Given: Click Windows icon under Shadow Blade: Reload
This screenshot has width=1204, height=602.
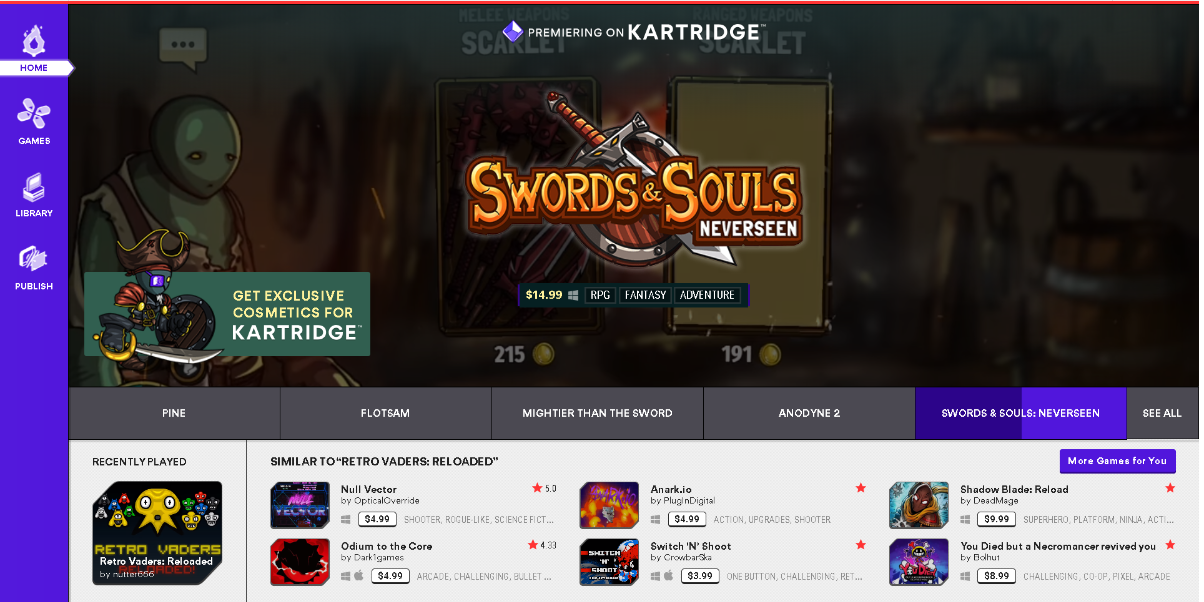Looking at the screenshot, I should (965, 519).
